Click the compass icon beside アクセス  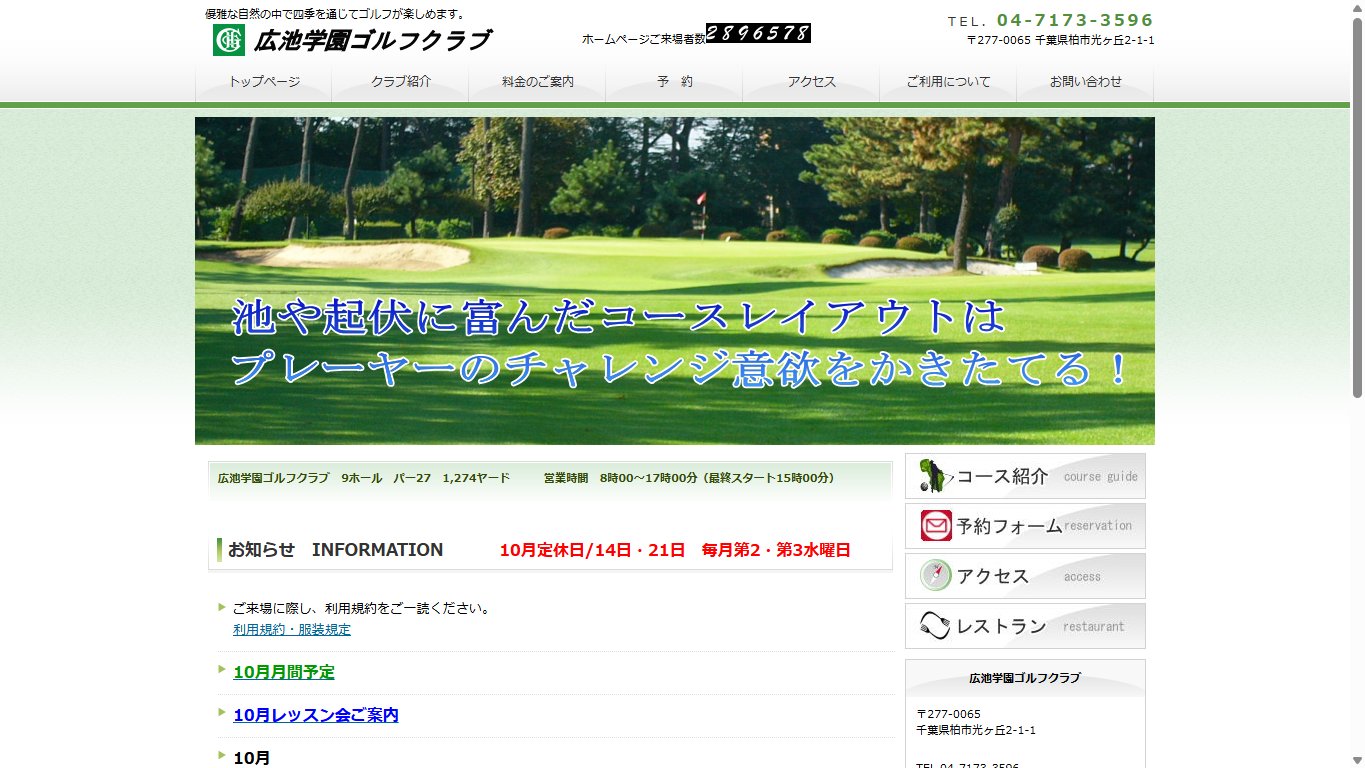point(936,576)
